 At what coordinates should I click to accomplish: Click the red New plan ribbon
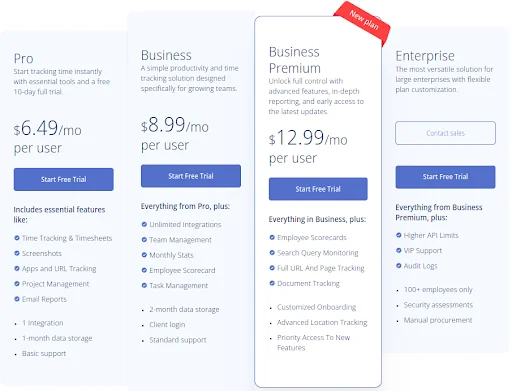(363, 23)
